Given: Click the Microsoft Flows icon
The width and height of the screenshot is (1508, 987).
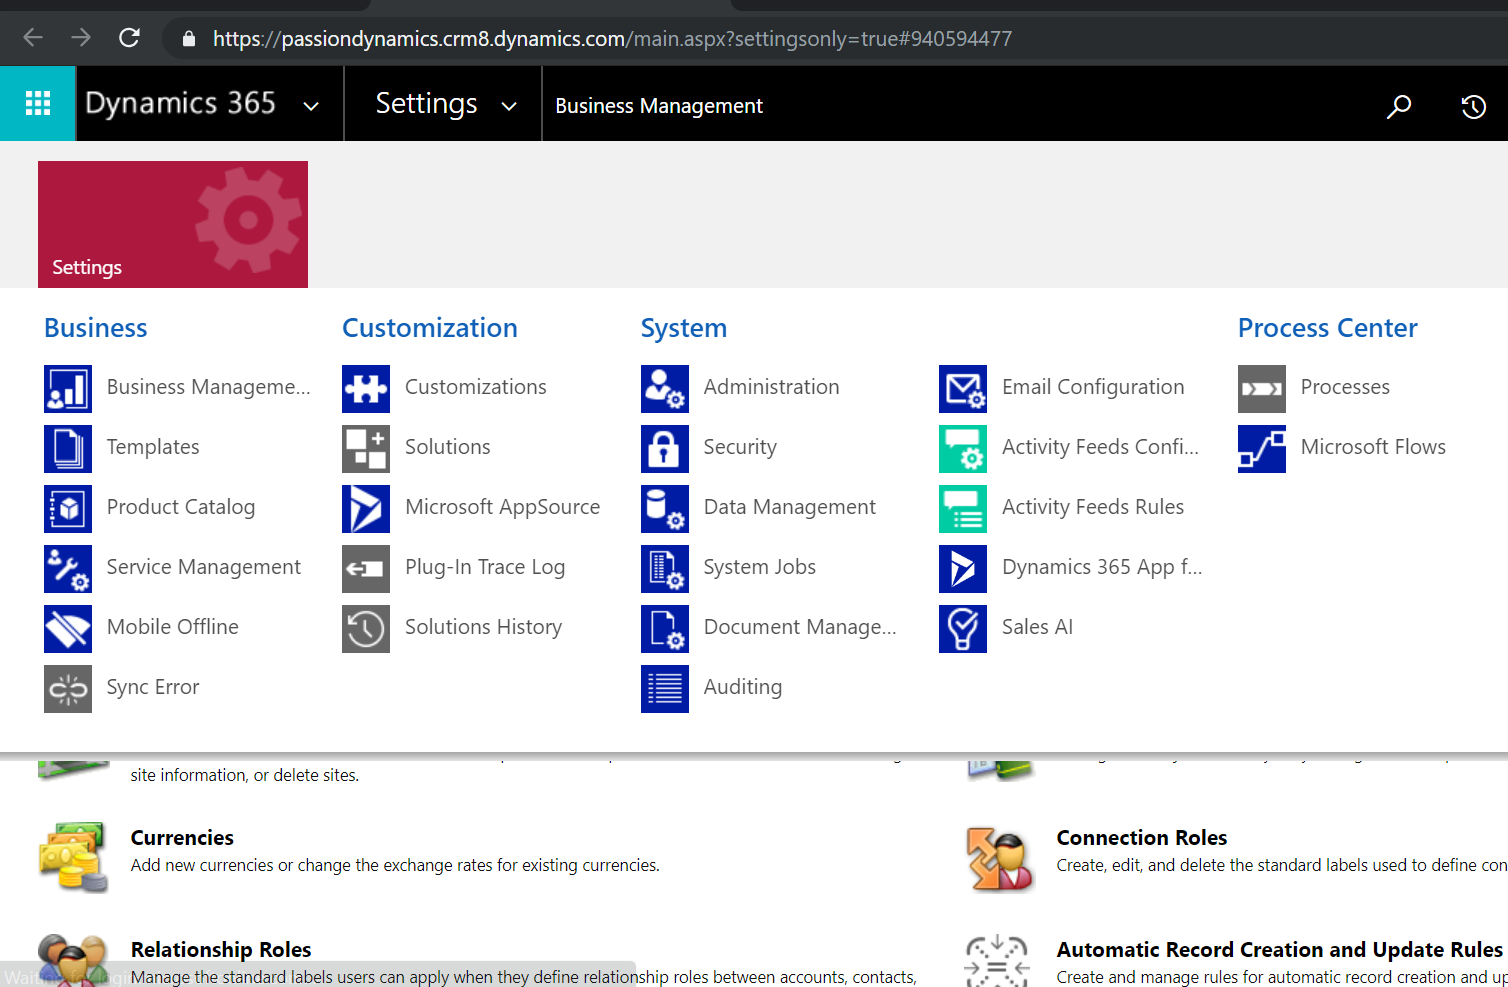Looking at the screenshot, I should [x=1261, y=448].
